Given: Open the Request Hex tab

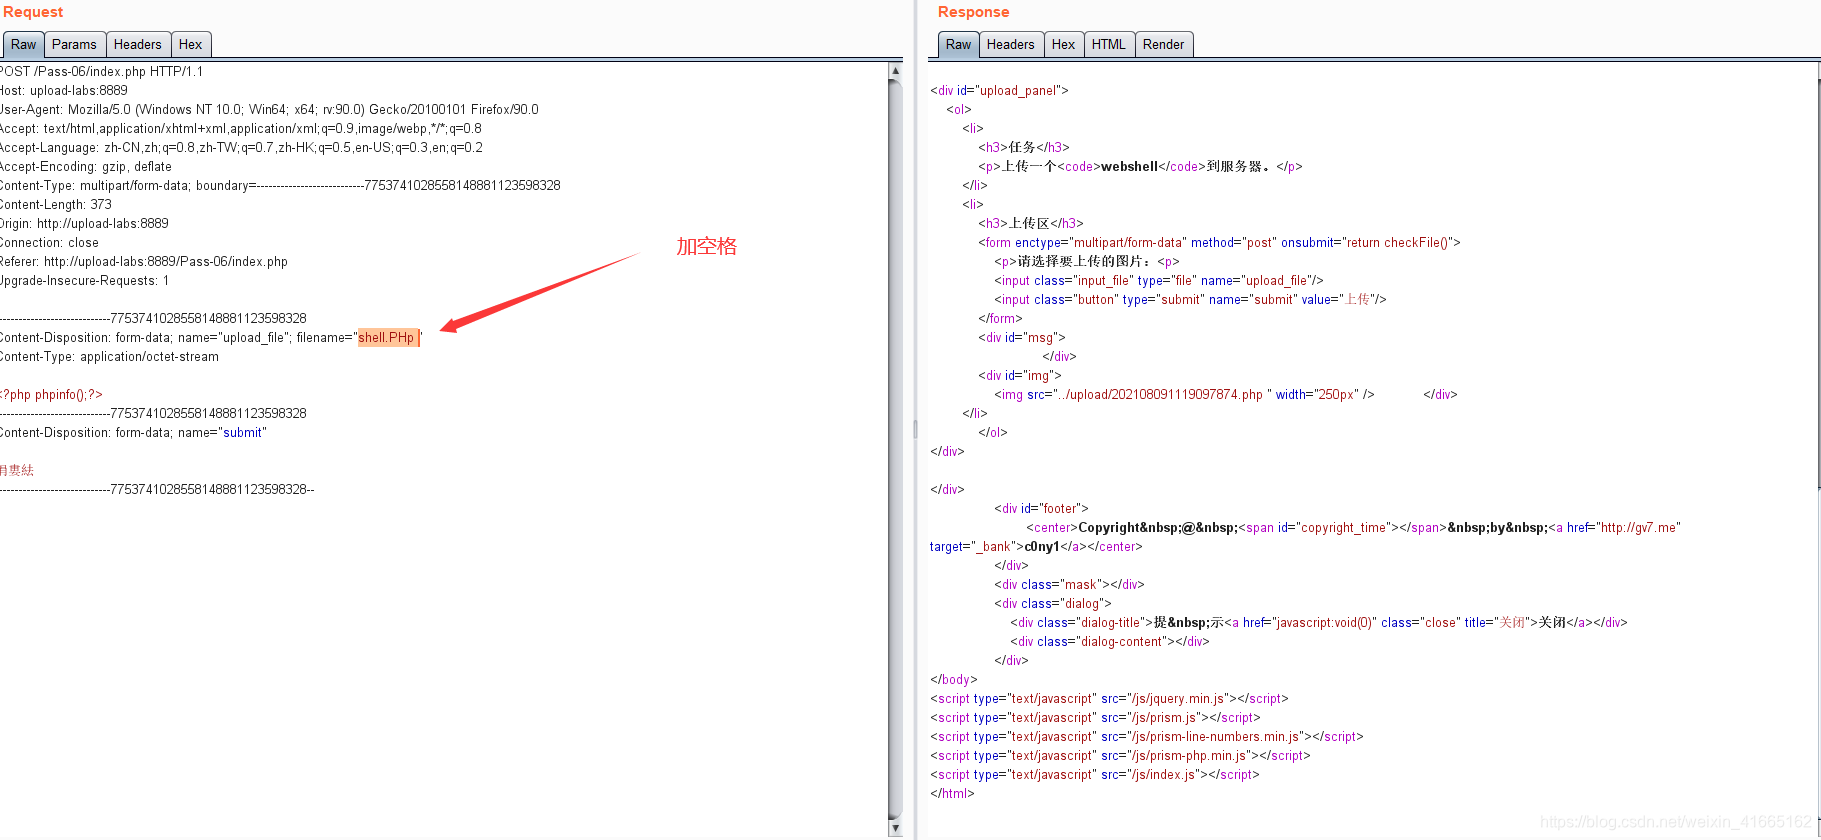Looking at the screenshot, I should point(191,44).
